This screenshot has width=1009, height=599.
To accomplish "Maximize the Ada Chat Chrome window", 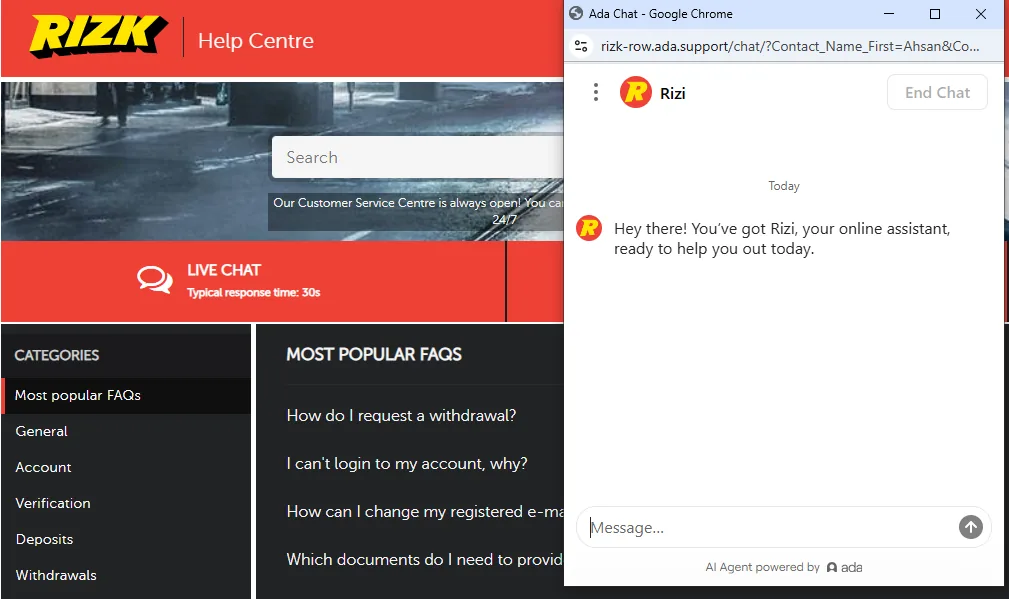I will [935, 14].
